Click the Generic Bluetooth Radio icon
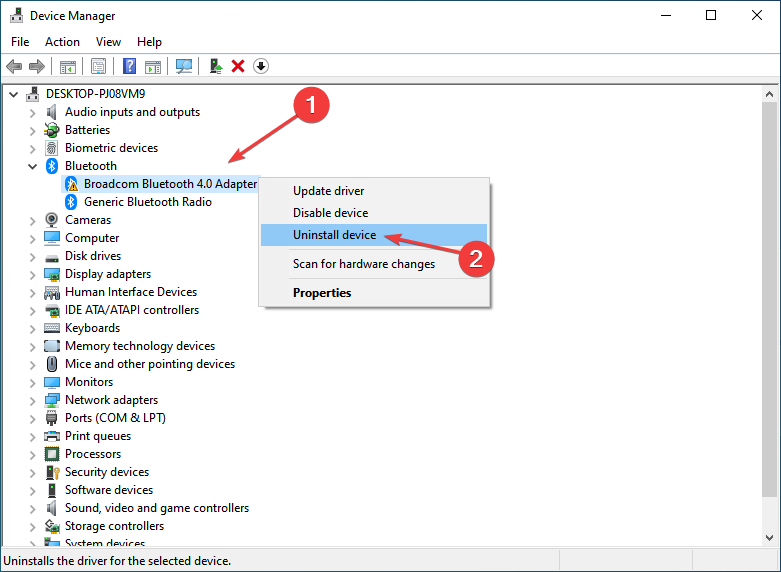781x572 pixels. click(x=71, y=202)
